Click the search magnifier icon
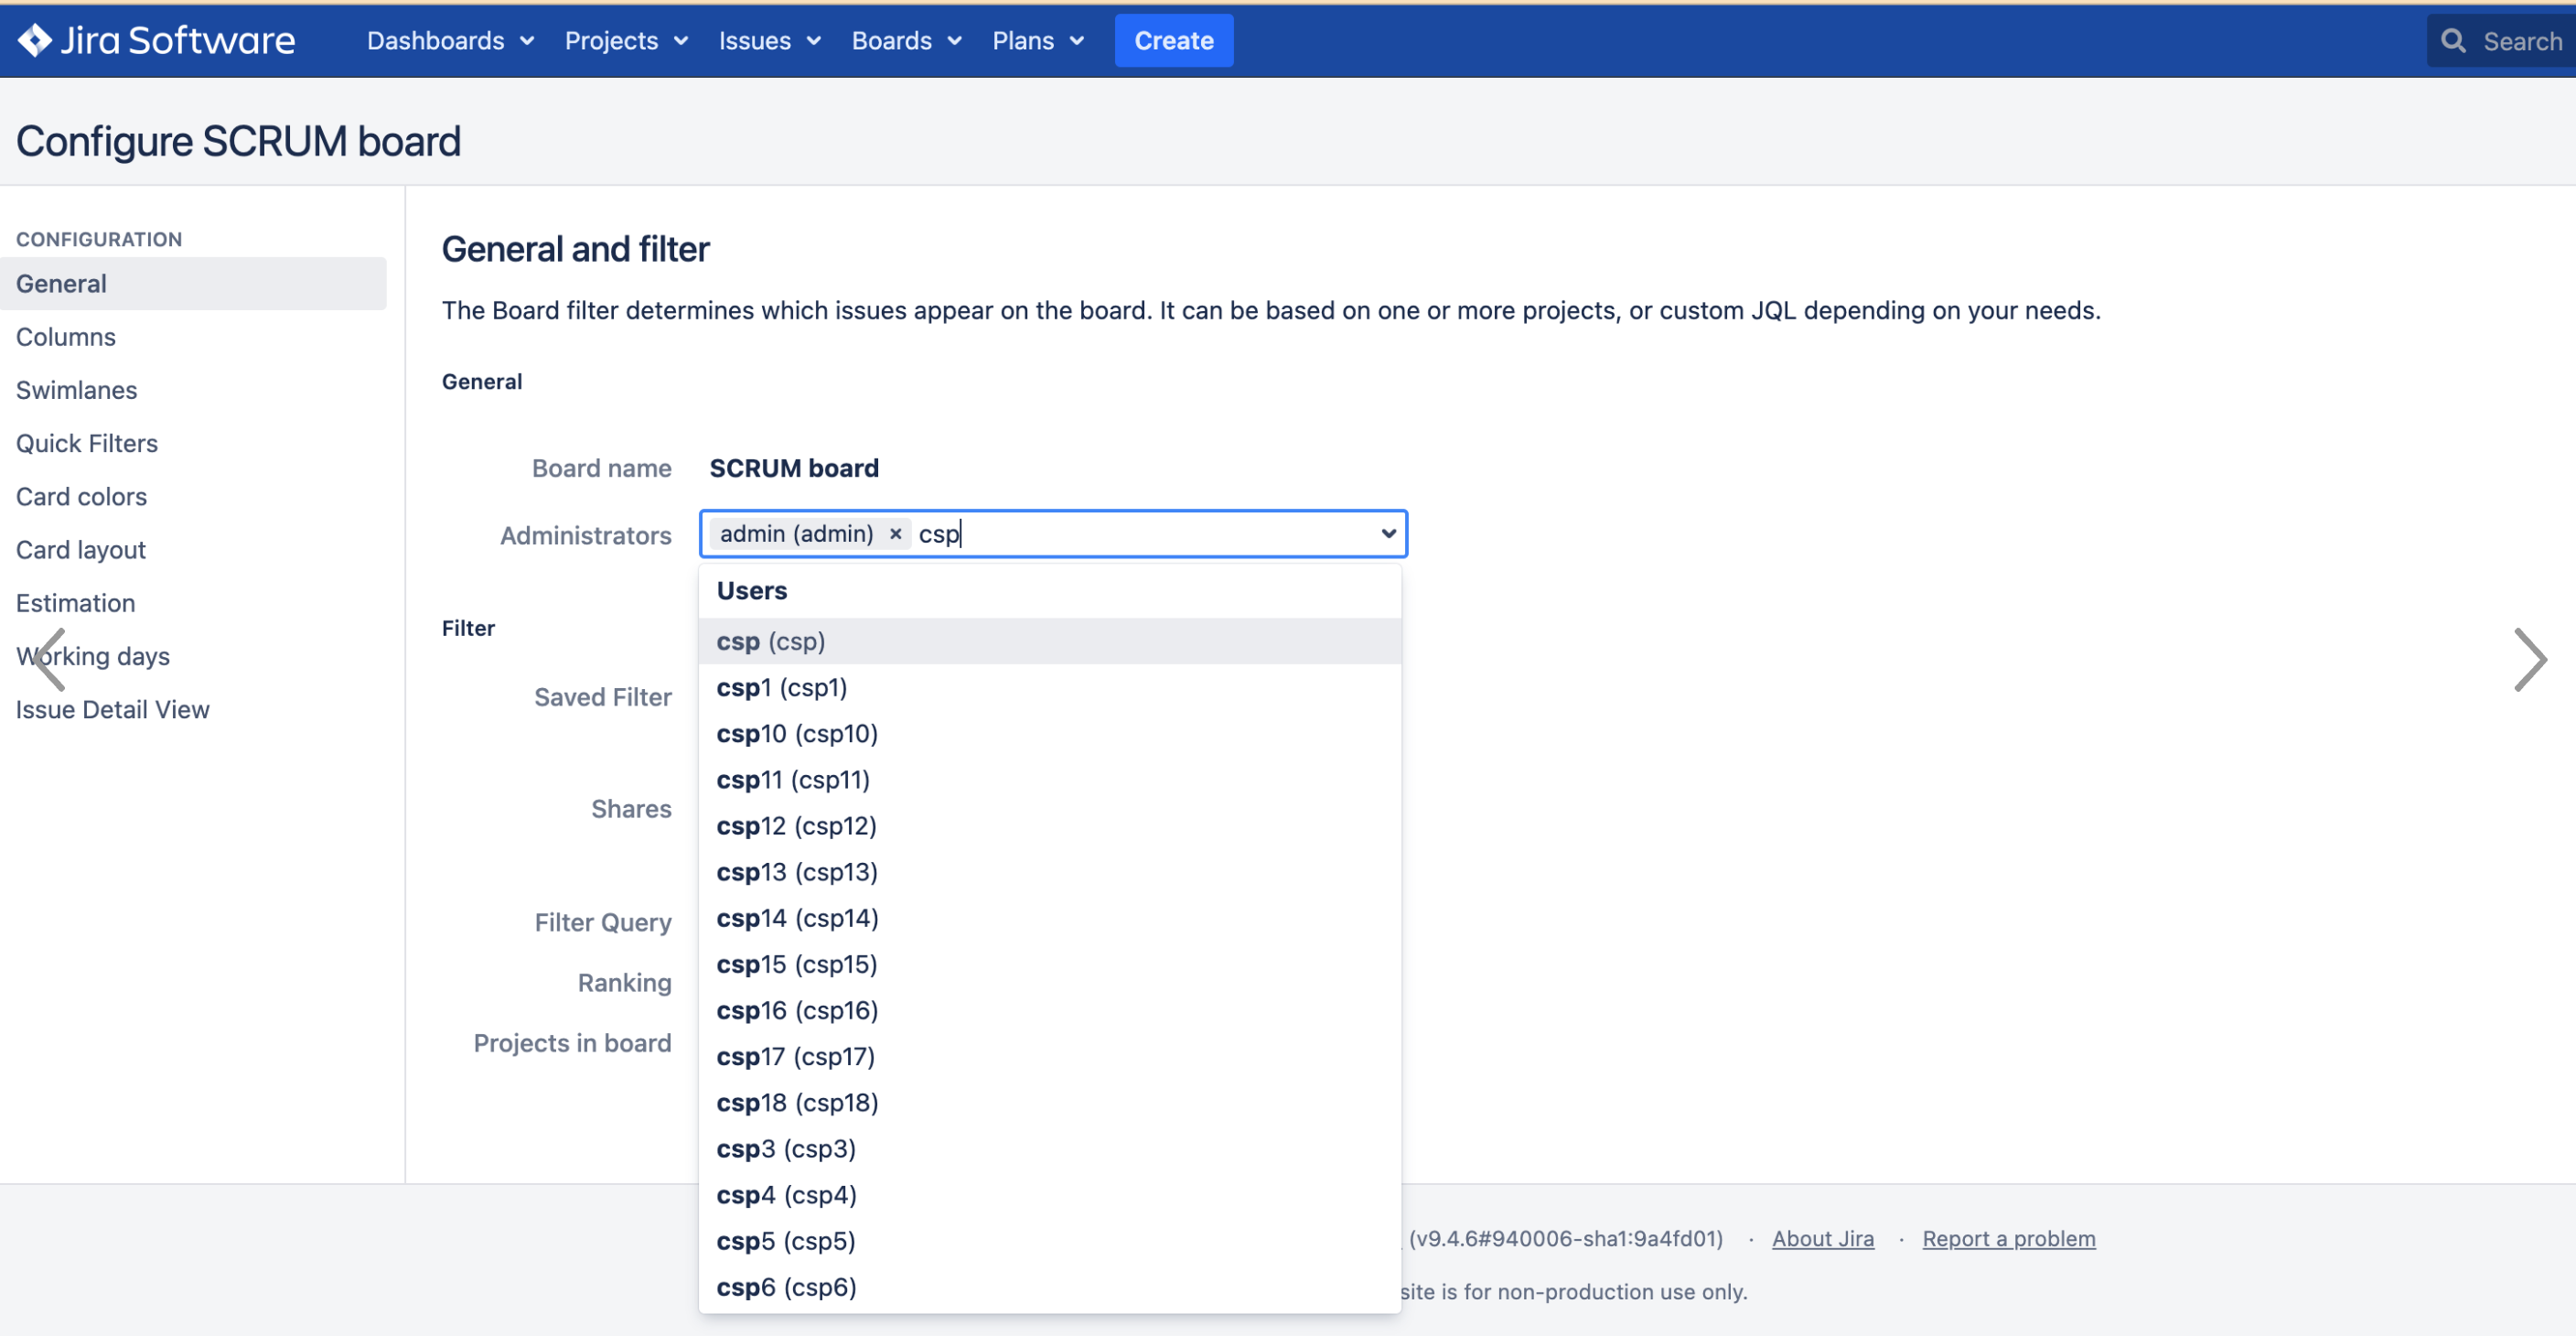The height and width of the screenshot is (1336, 2576). pyautogui.click(x=2453, y=41)
